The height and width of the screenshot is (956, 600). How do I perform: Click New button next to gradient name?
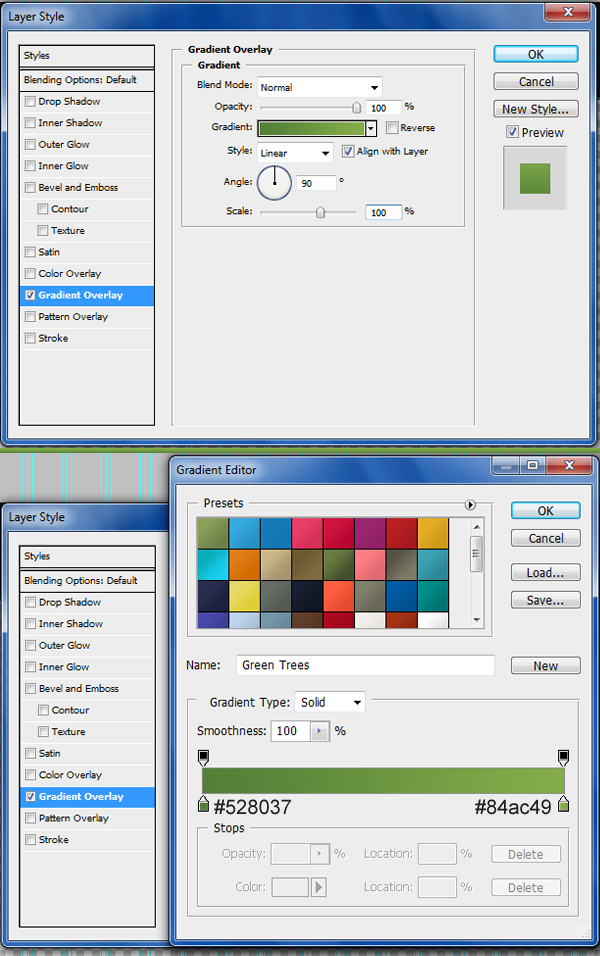(x=546, y=666)
